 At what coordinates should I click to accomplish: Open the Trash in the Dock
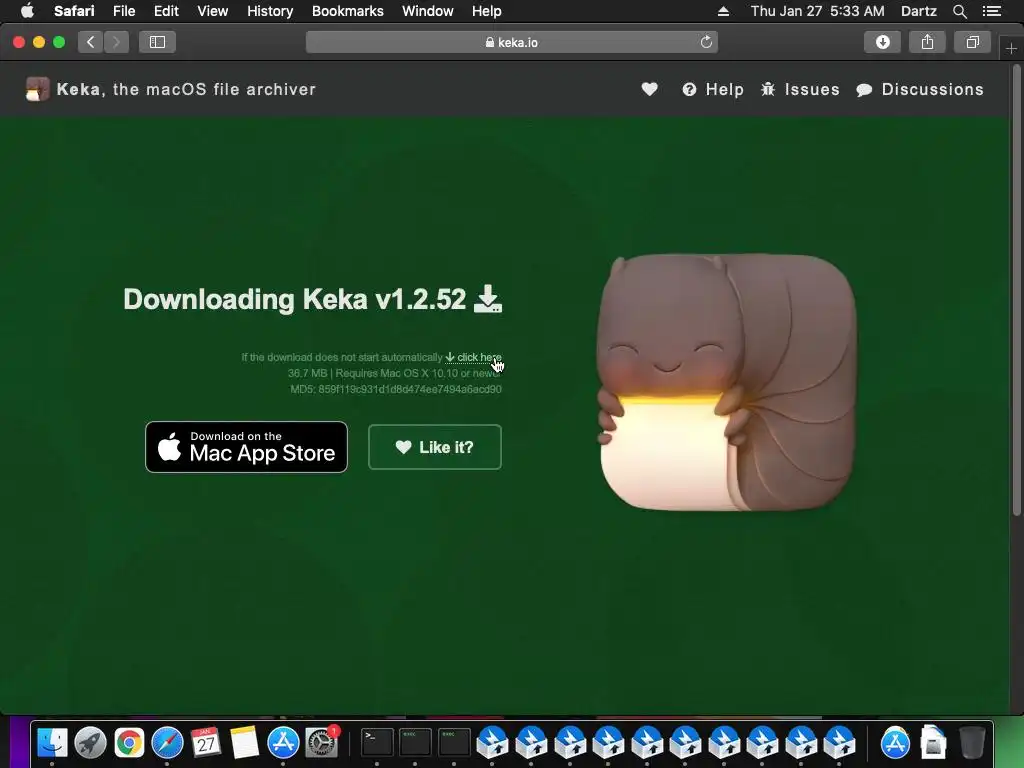(972, 743)
